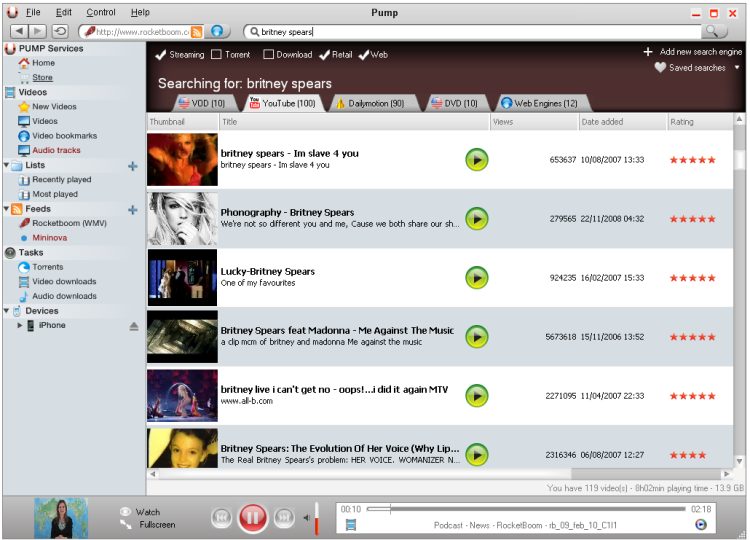Click the film strip icon in player
The image size is (750, 540).
click(351, 525)
